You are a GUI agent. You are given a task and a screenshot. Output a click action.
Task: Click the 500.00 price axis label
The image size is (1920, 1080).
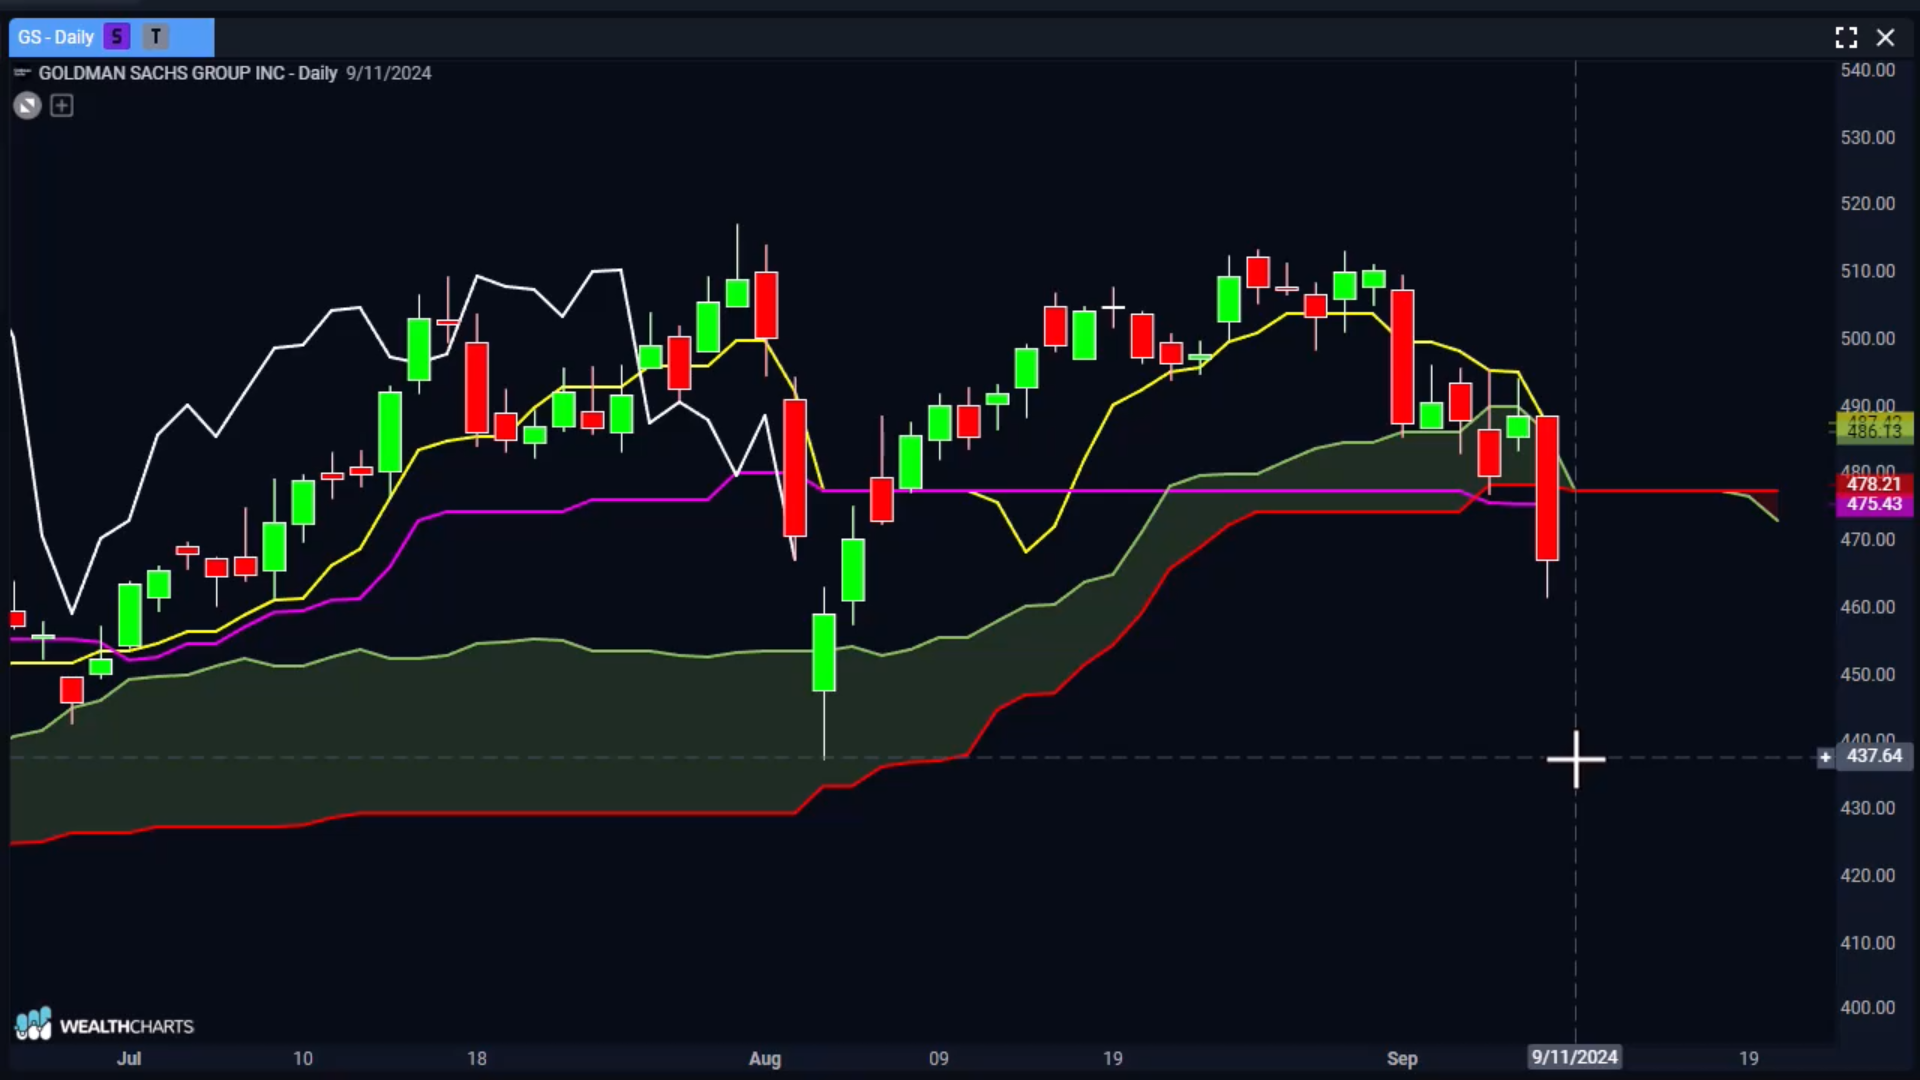point(1867,338)
